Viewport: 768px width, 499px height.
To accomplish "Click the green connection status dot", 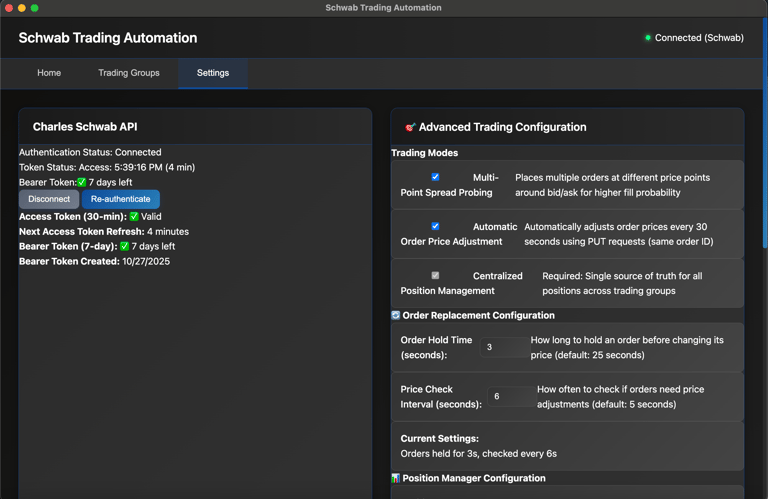I will 647,38.
